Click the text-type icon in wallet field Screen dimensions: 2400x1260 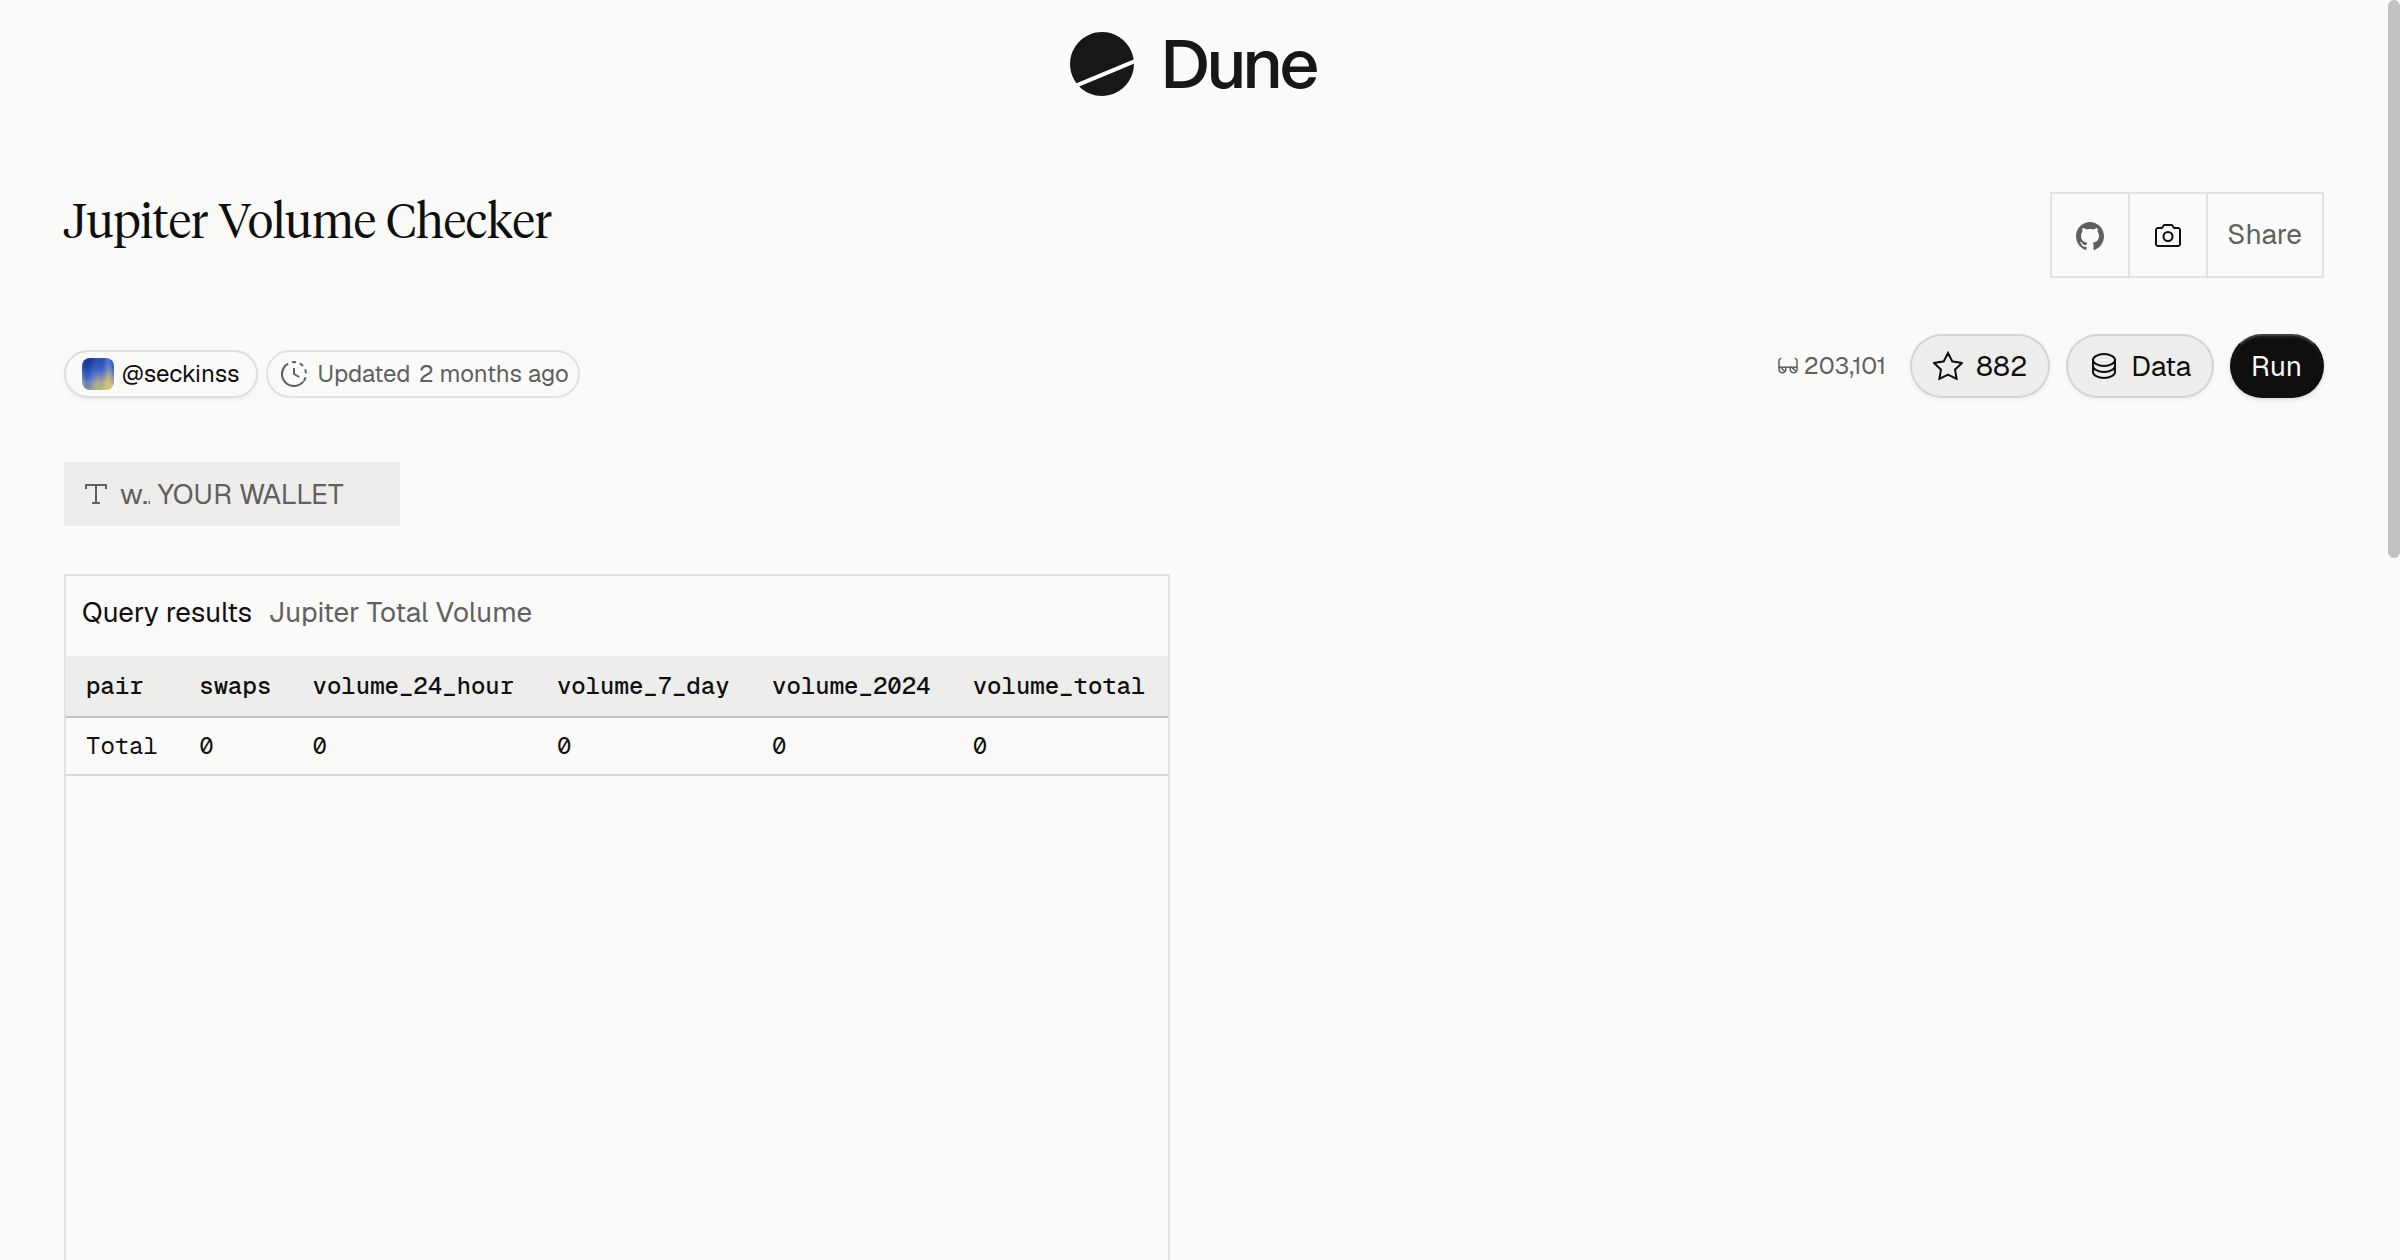coord(96,494)
